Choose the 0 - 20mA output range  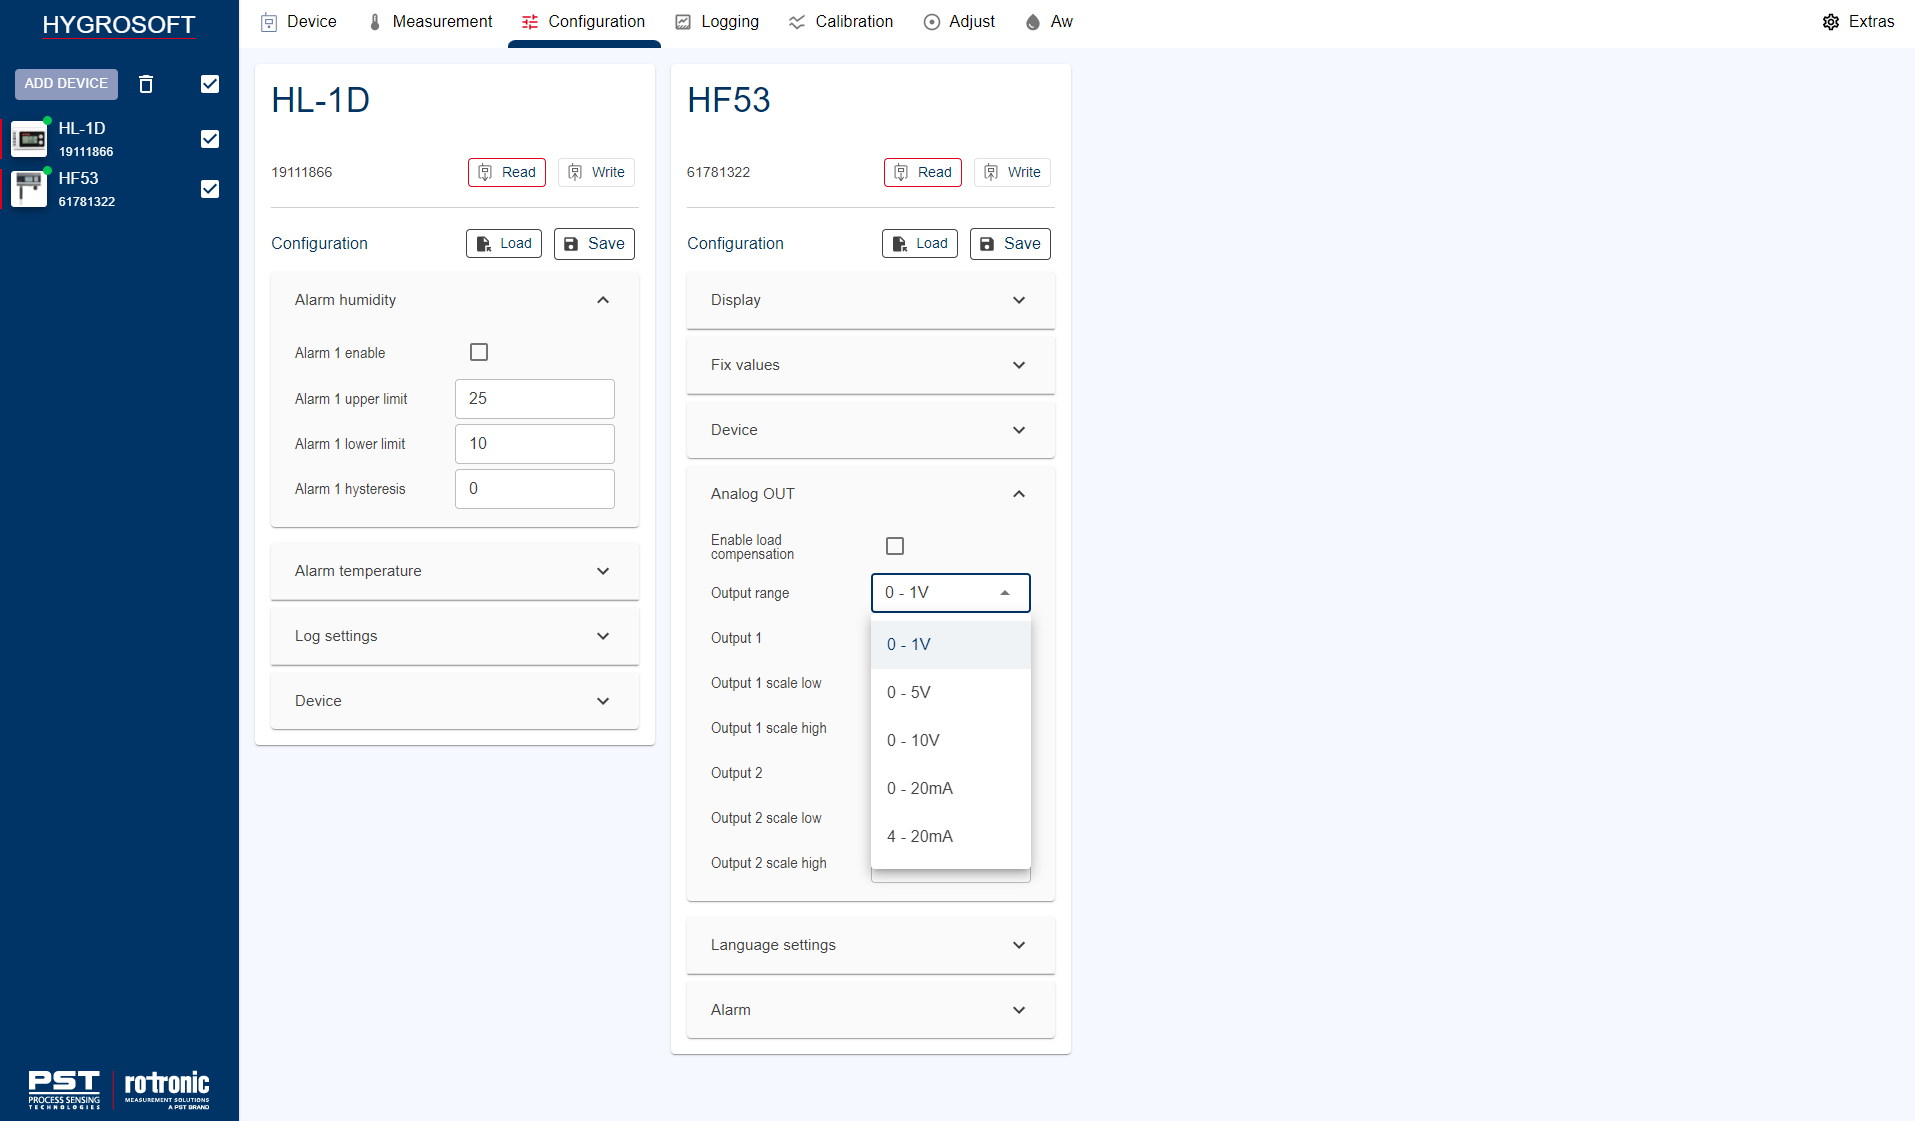[x=951, y=789]
